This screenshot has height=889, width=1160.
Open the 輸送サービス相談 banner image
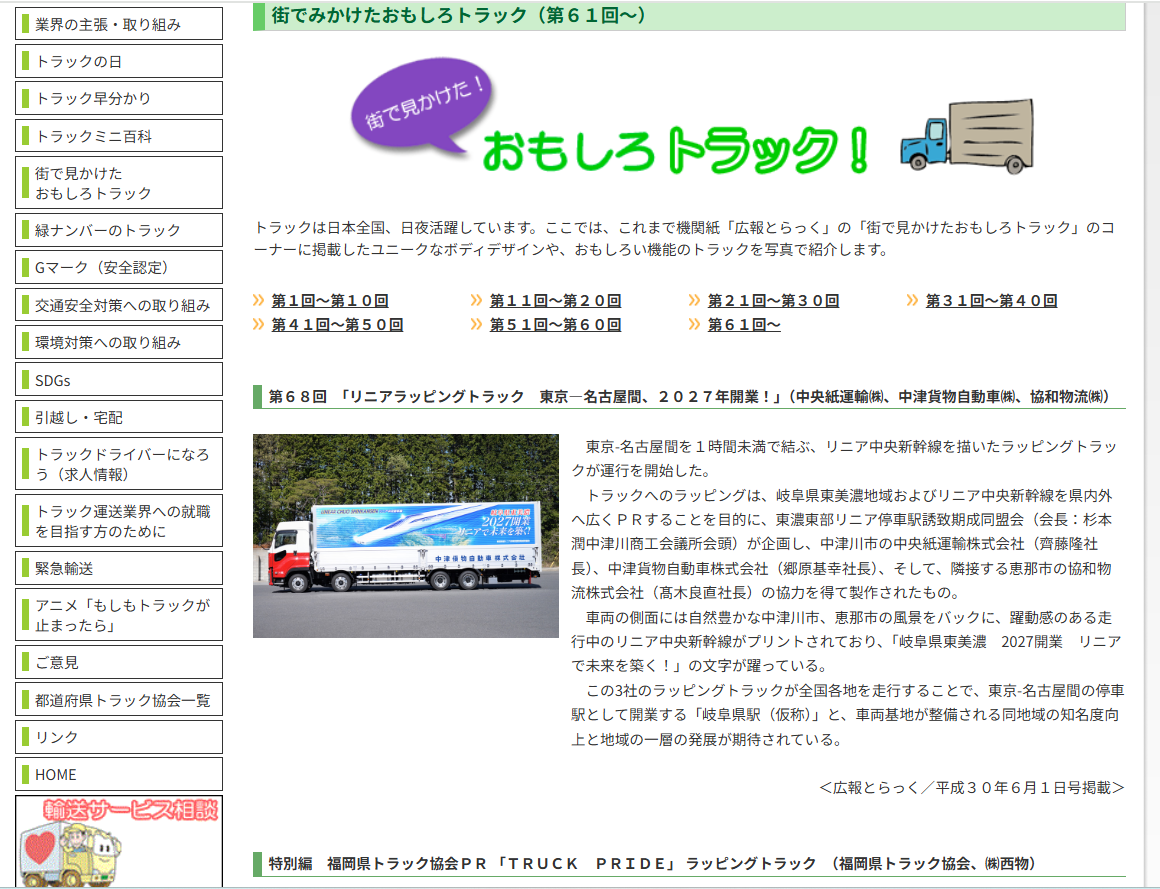(119, 840)
